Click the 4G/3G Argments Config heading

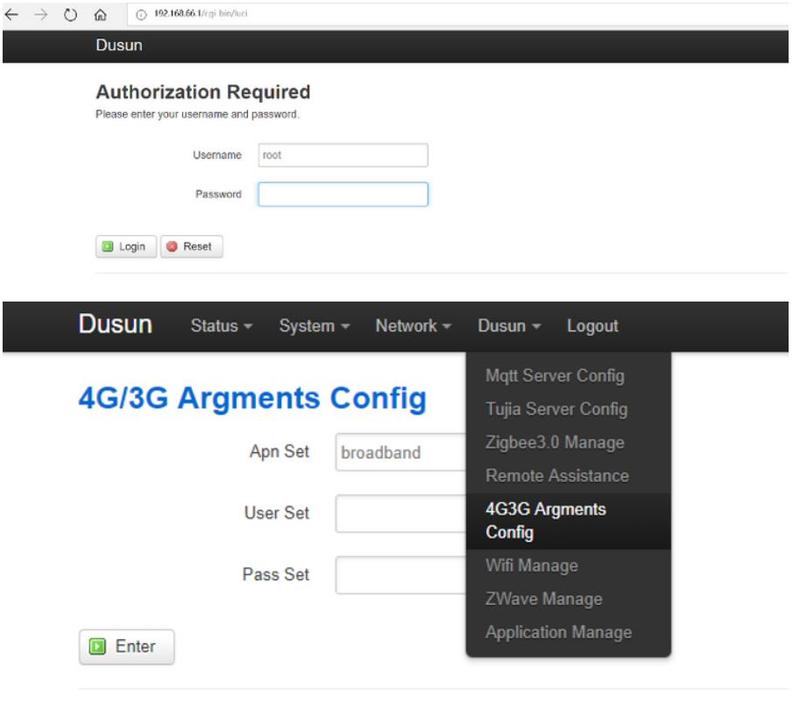[x=253, y=399]
